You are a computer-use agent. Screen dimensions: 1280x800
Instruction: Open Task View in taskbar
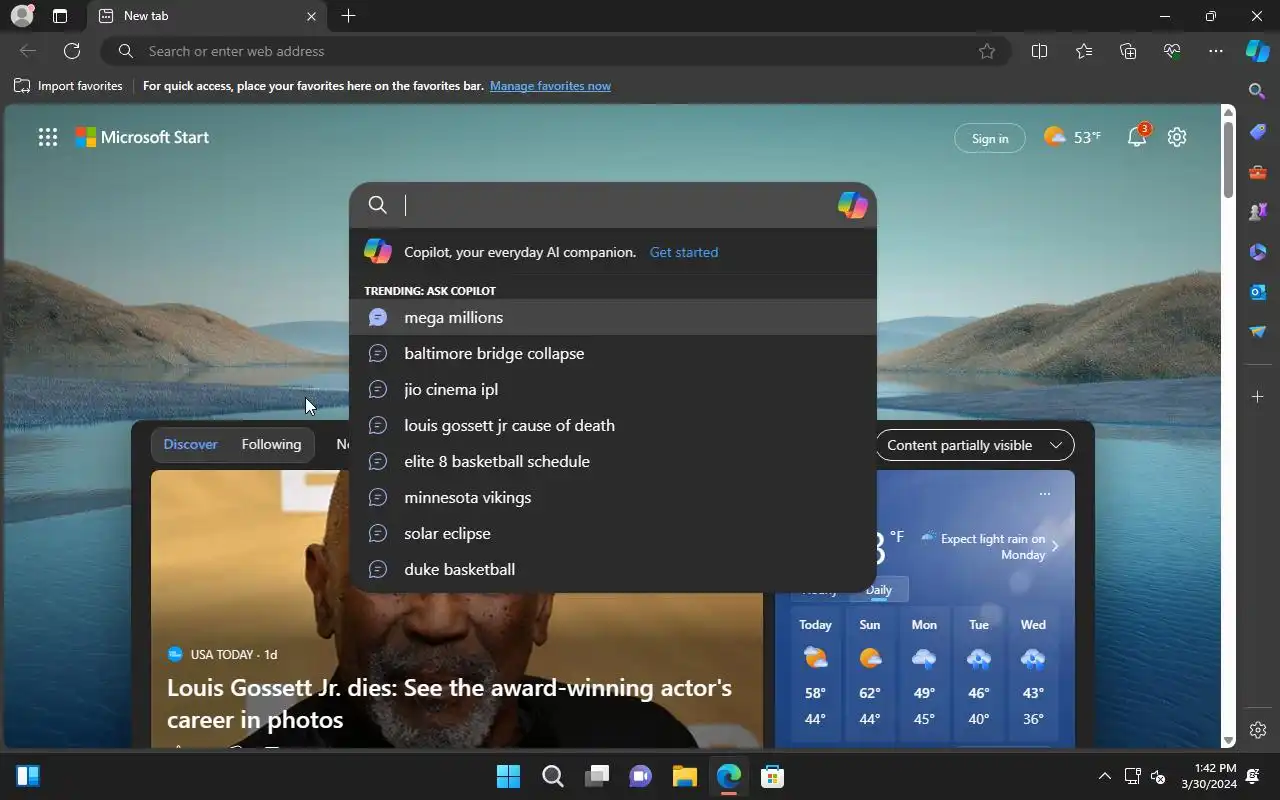click(x=597, y=776)
